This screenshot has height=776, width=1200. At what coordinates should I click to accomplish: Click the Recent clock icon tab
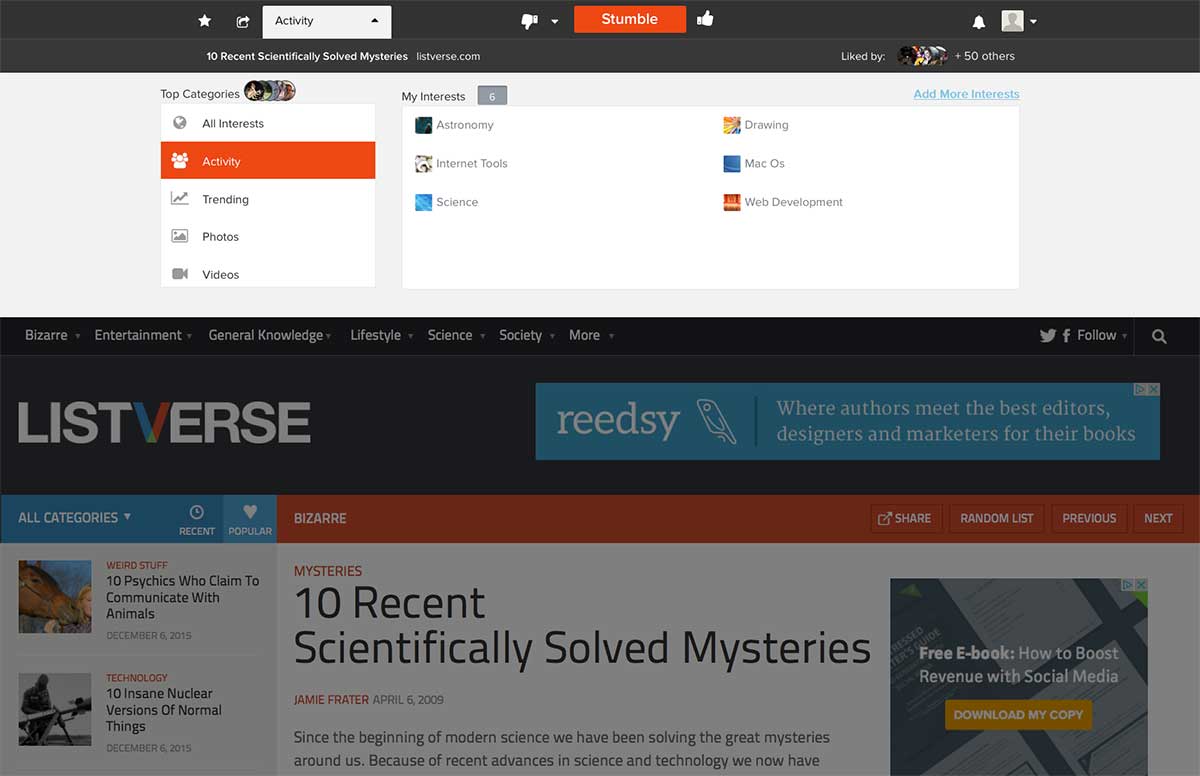pyautogui.click(x=197, y=519)
